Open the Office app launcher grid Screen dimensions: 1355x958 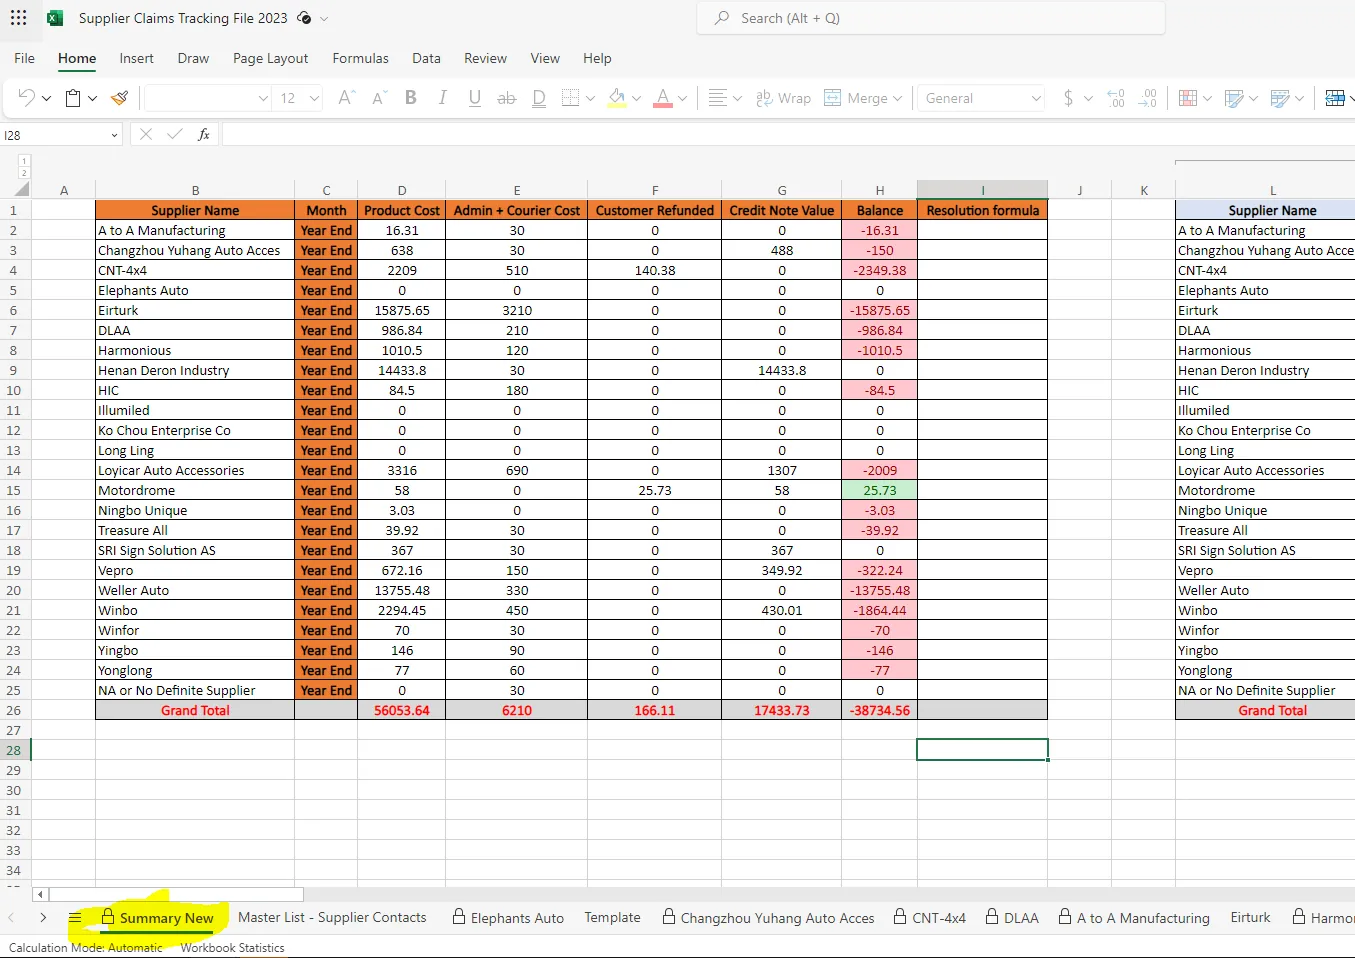point(19,18)
